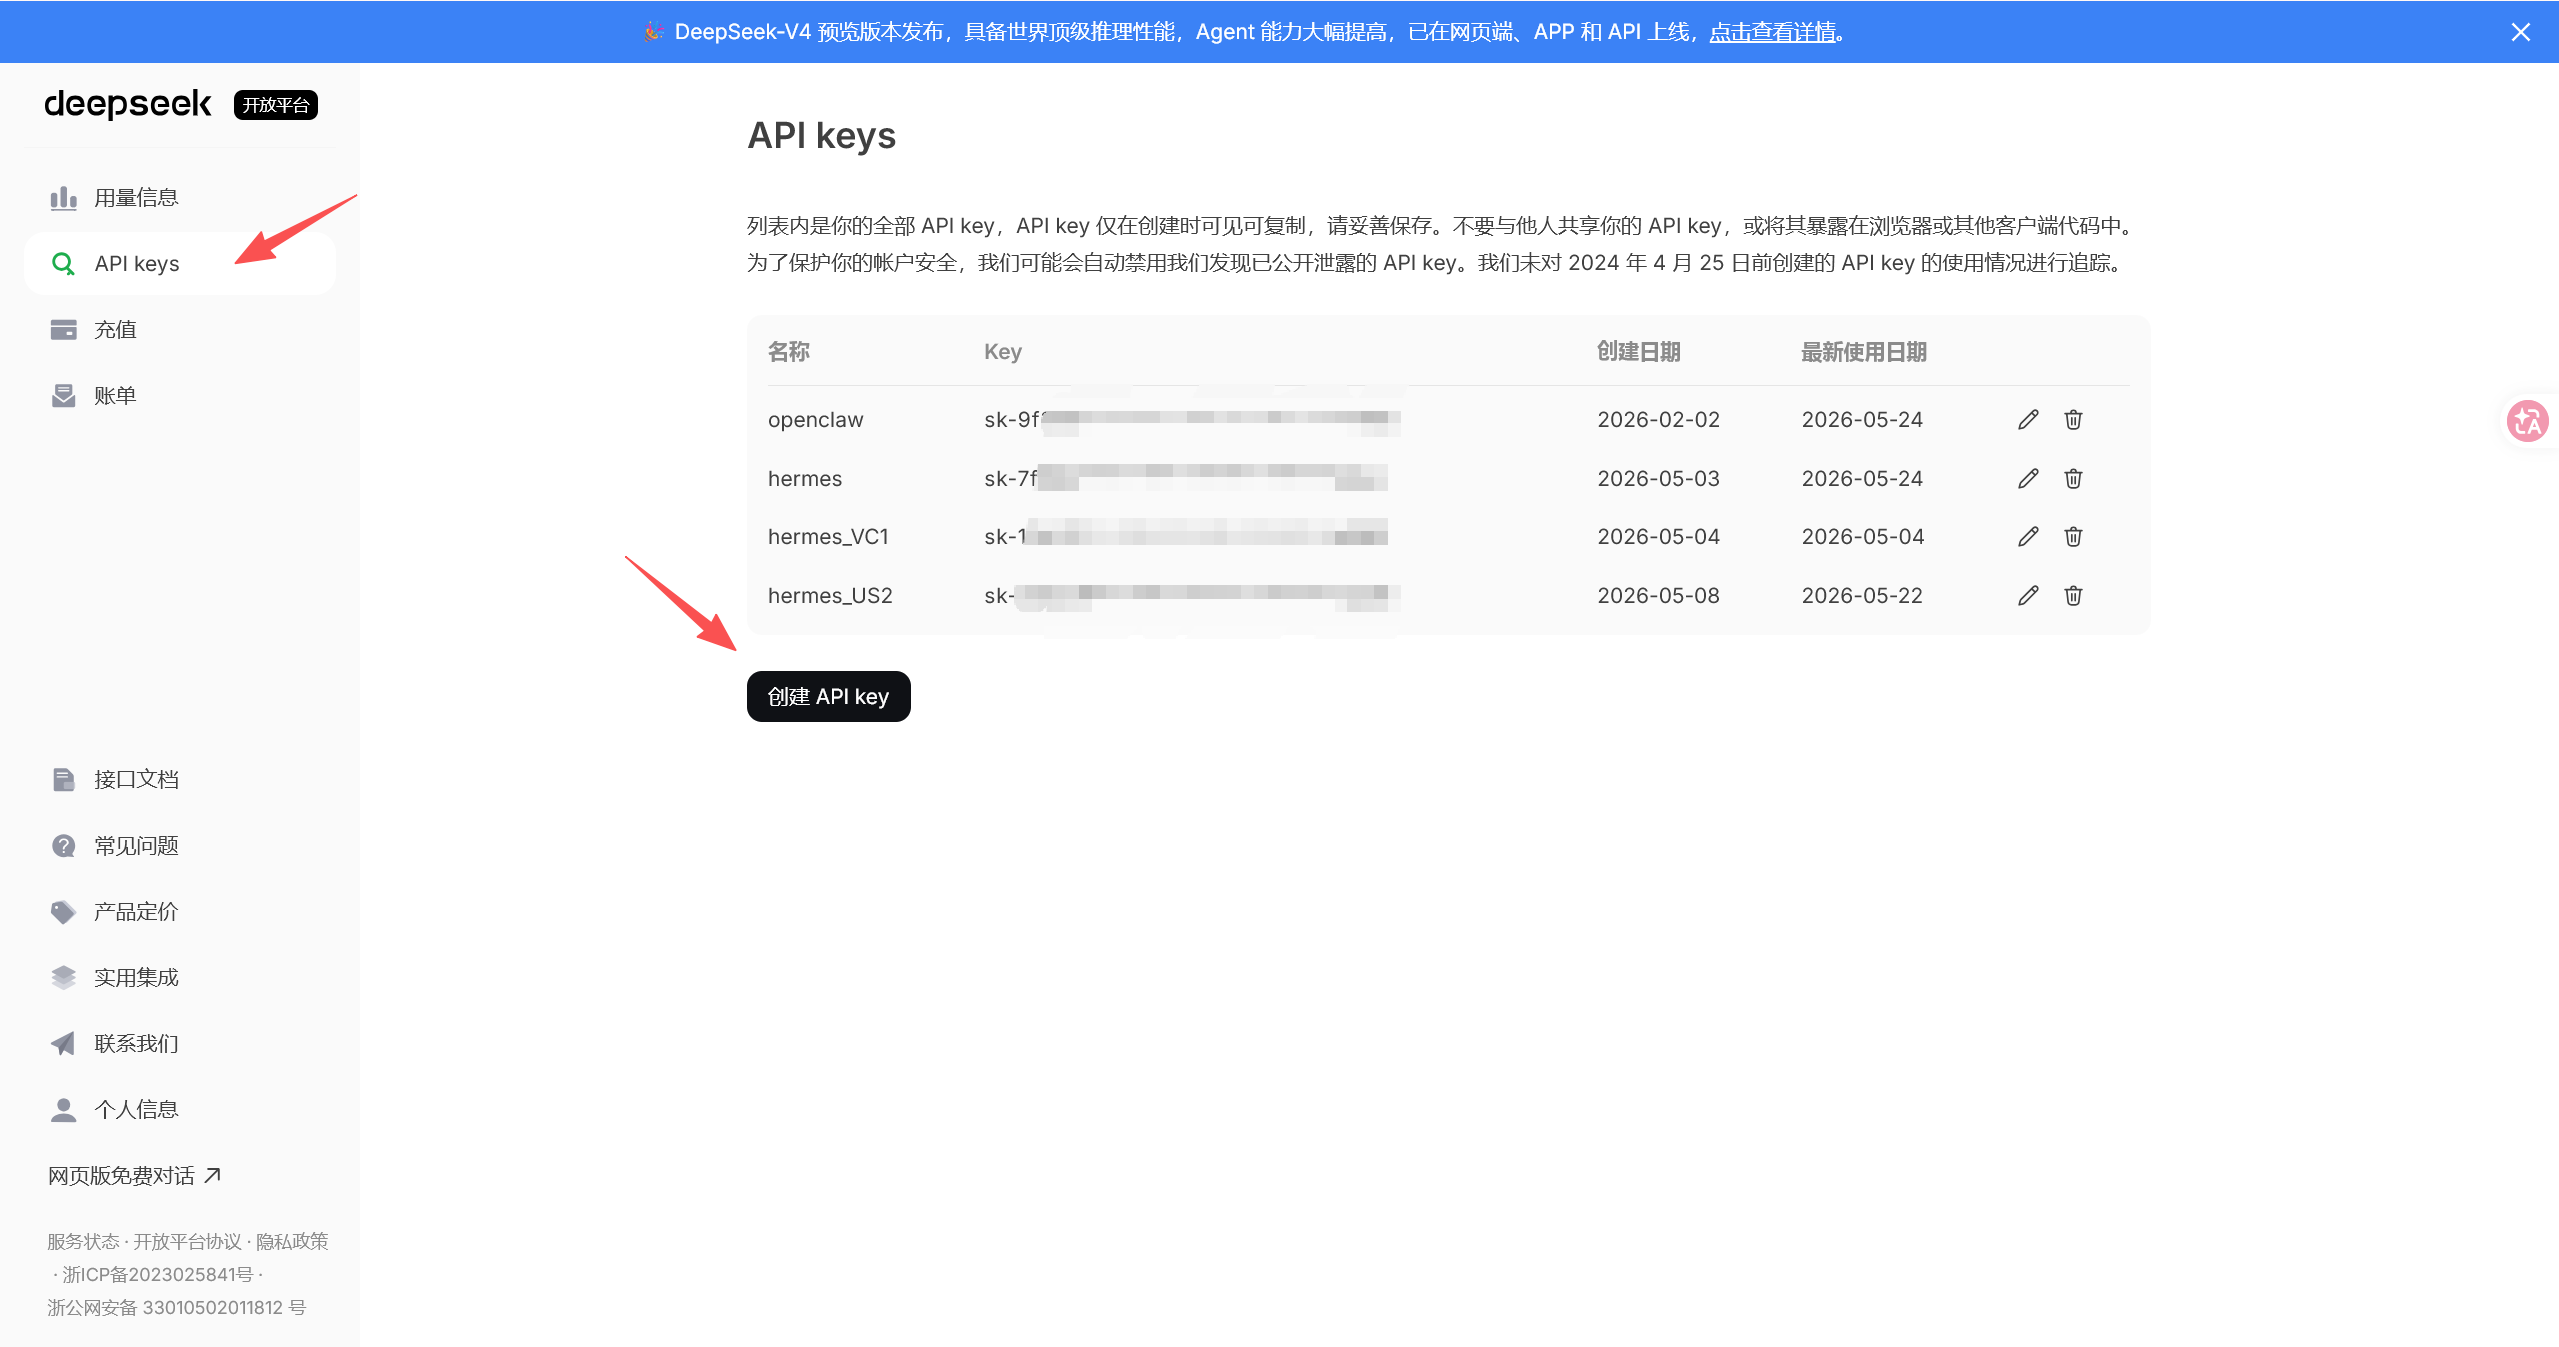The width and height of the screenshot is (2559, 1347).
Task: Delete the hermes API key
Action: [2074, 479]
